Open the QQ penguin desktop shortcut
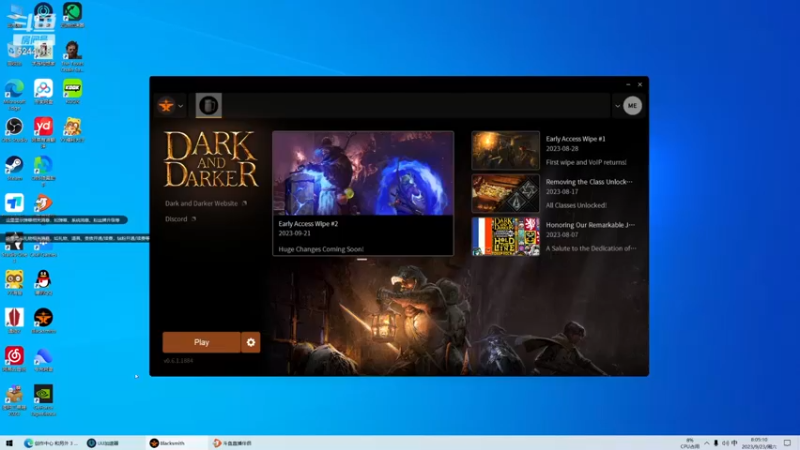The width and height of the screenshot is (800, 450). (x=43, y=283)
